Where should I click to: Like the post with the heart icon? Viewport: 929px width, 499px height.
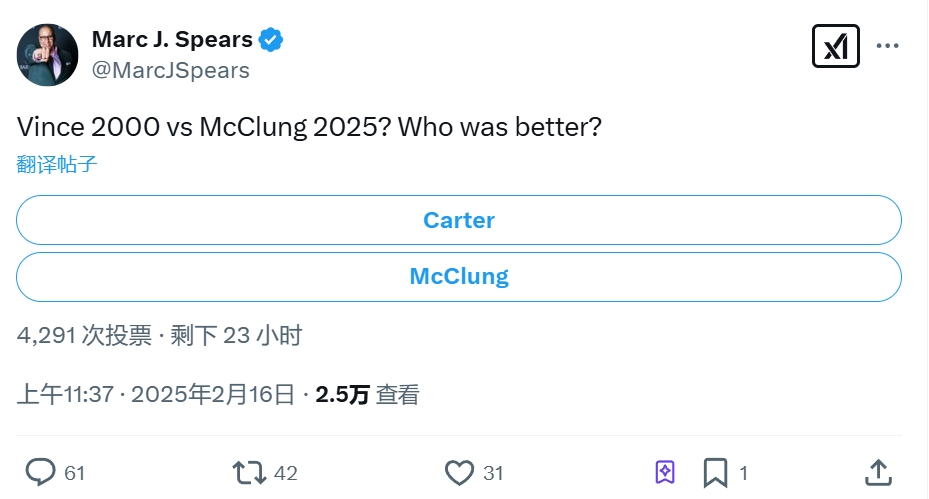coord(458,472)
